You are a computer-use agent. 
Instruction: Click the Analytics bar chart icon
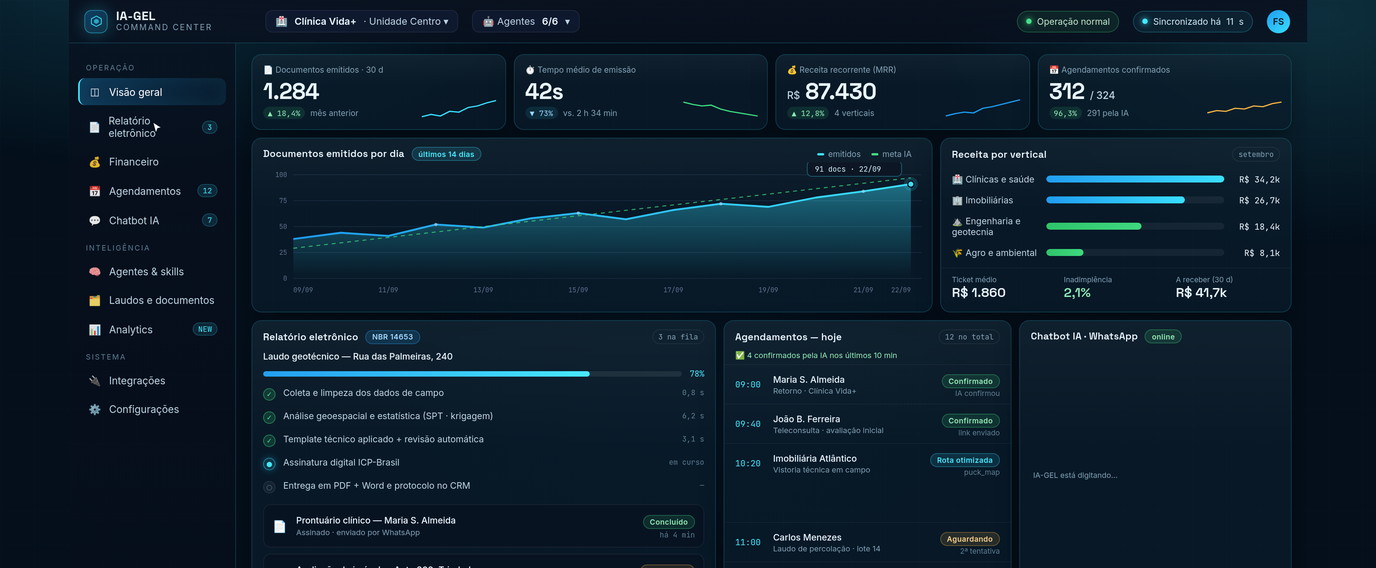pos(95,330)
